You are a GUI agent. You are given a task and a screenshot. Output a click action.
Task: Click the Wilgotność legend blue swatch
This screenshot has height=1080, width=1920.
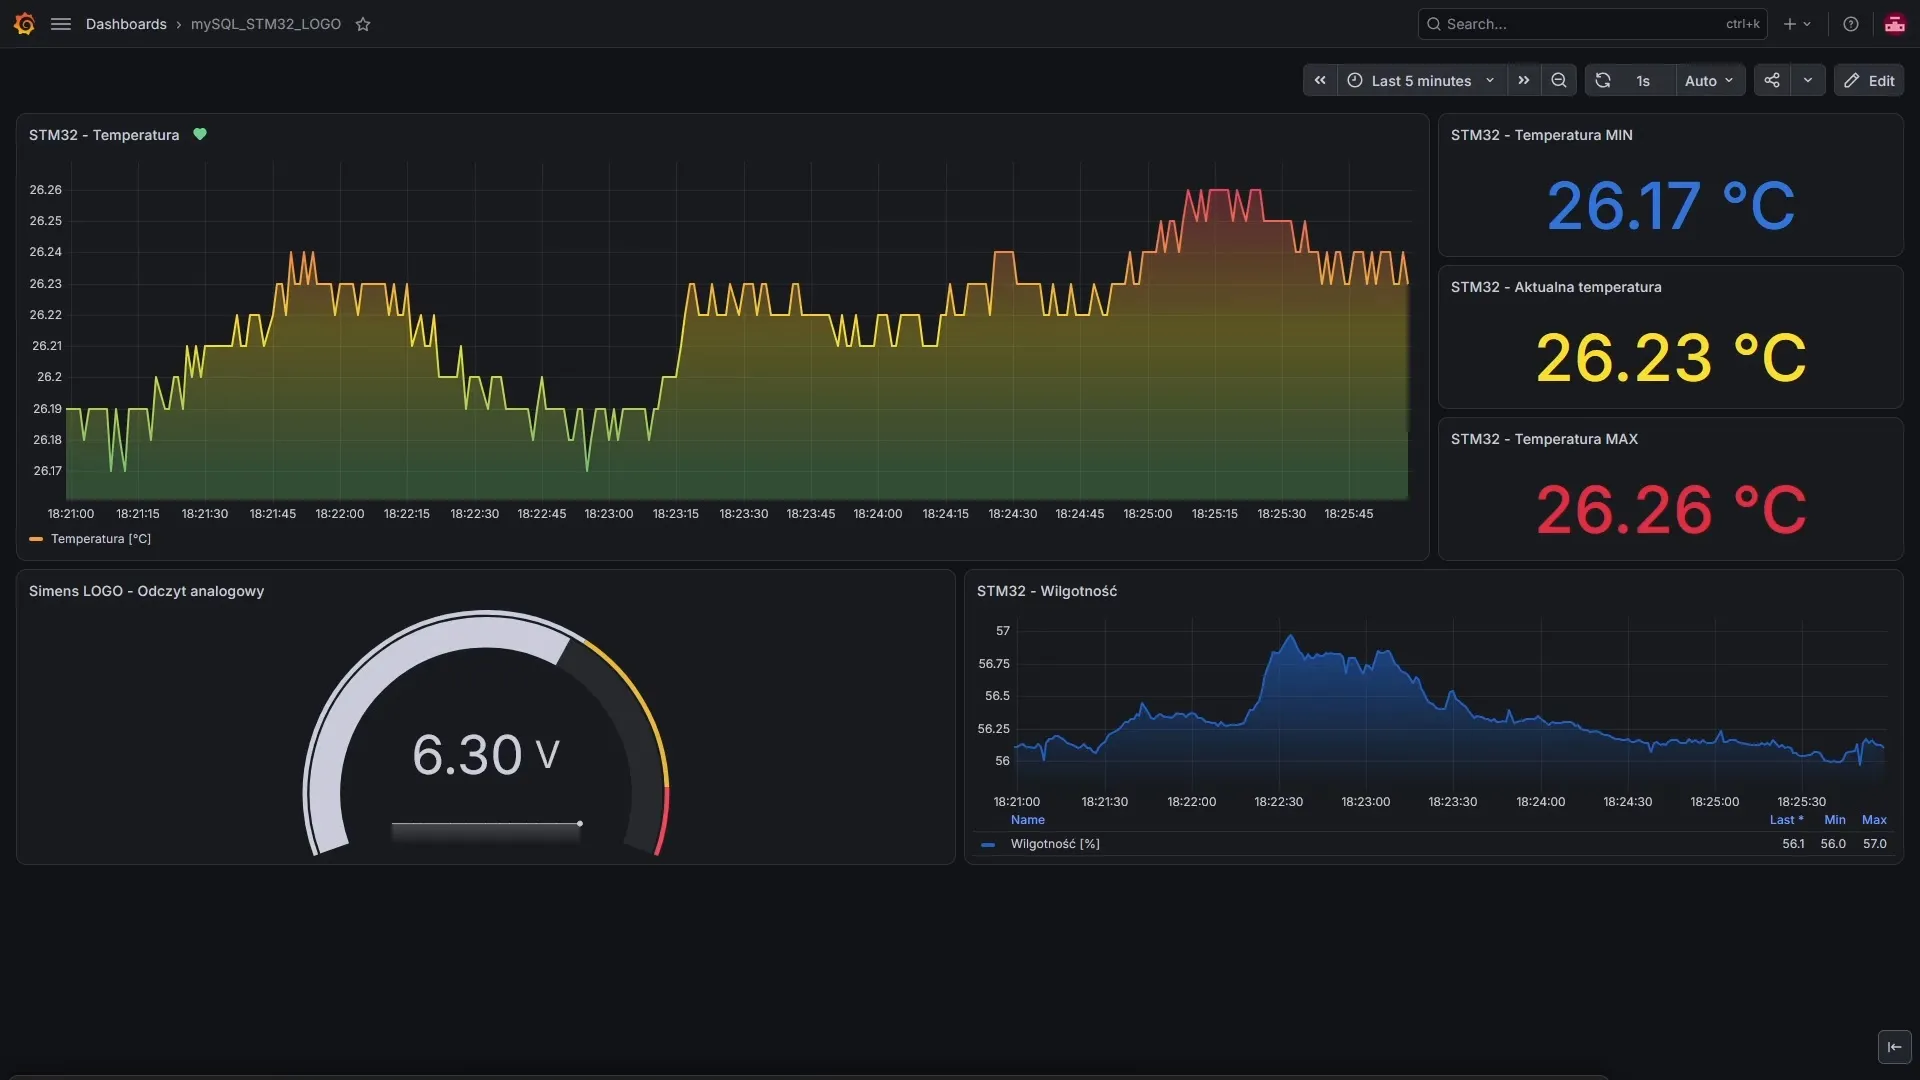tap(988, 845)
